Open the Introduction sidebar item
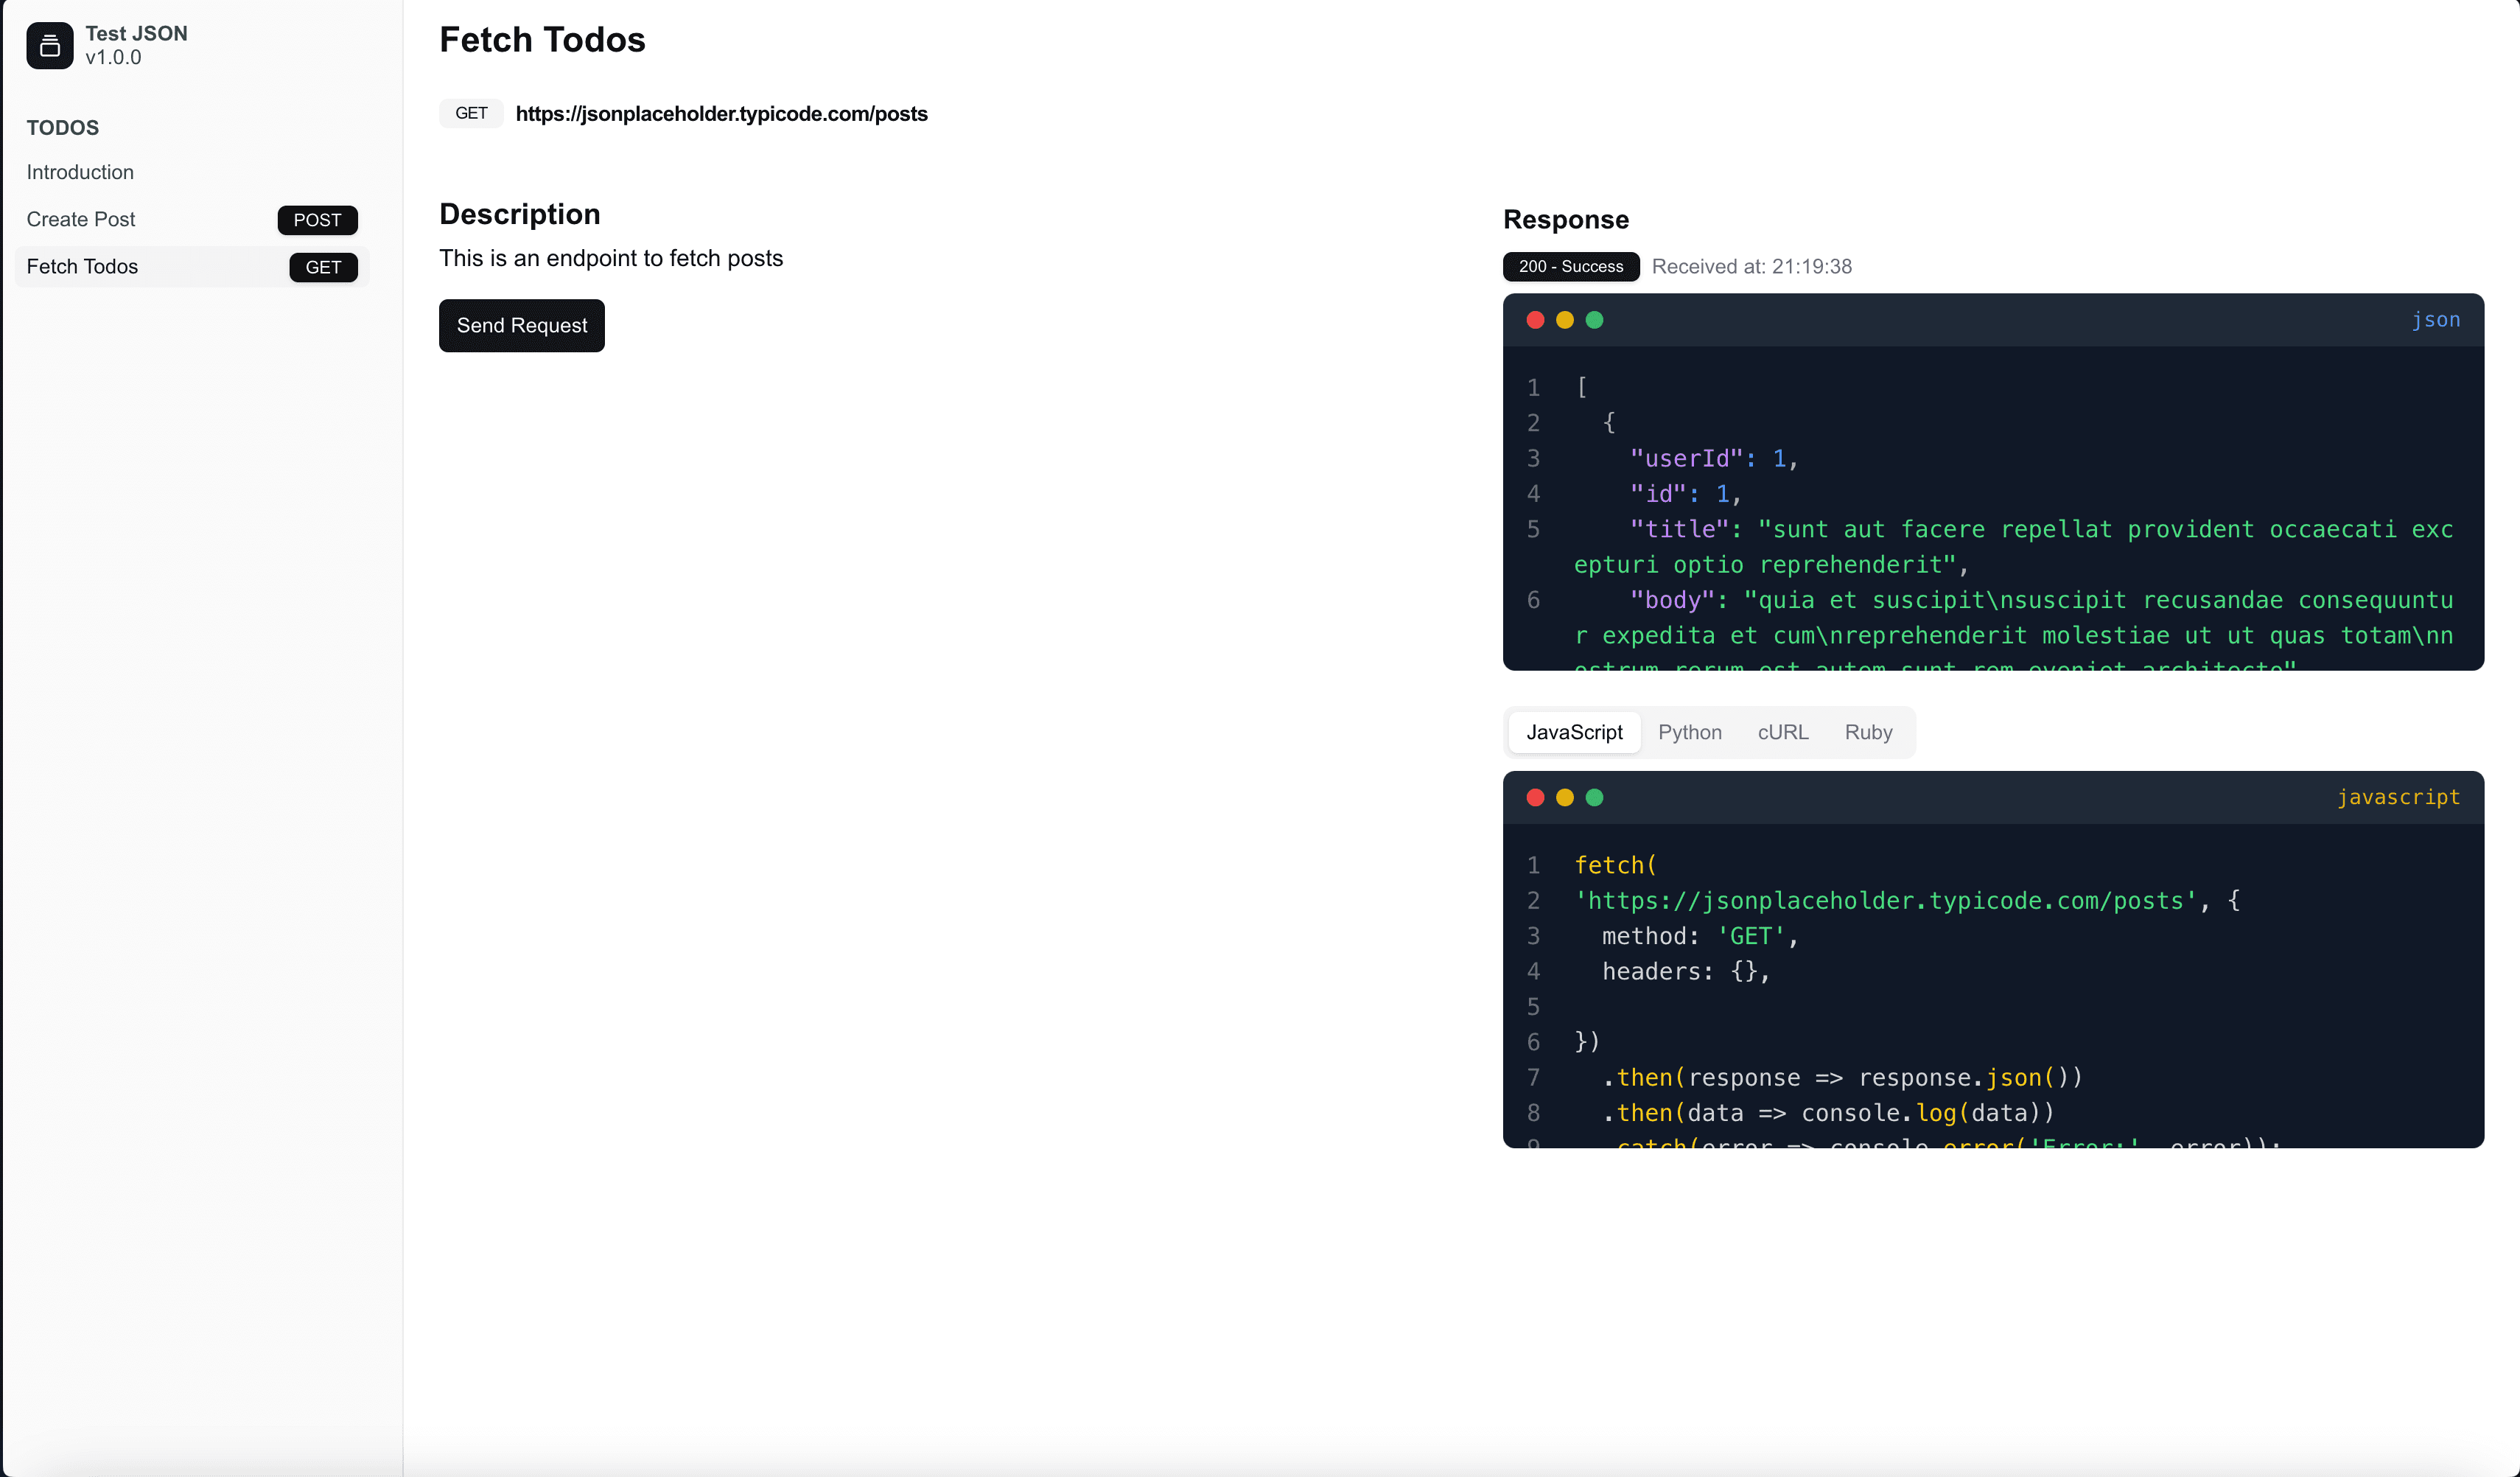The image size is (2520, 1477). point(80,172)
